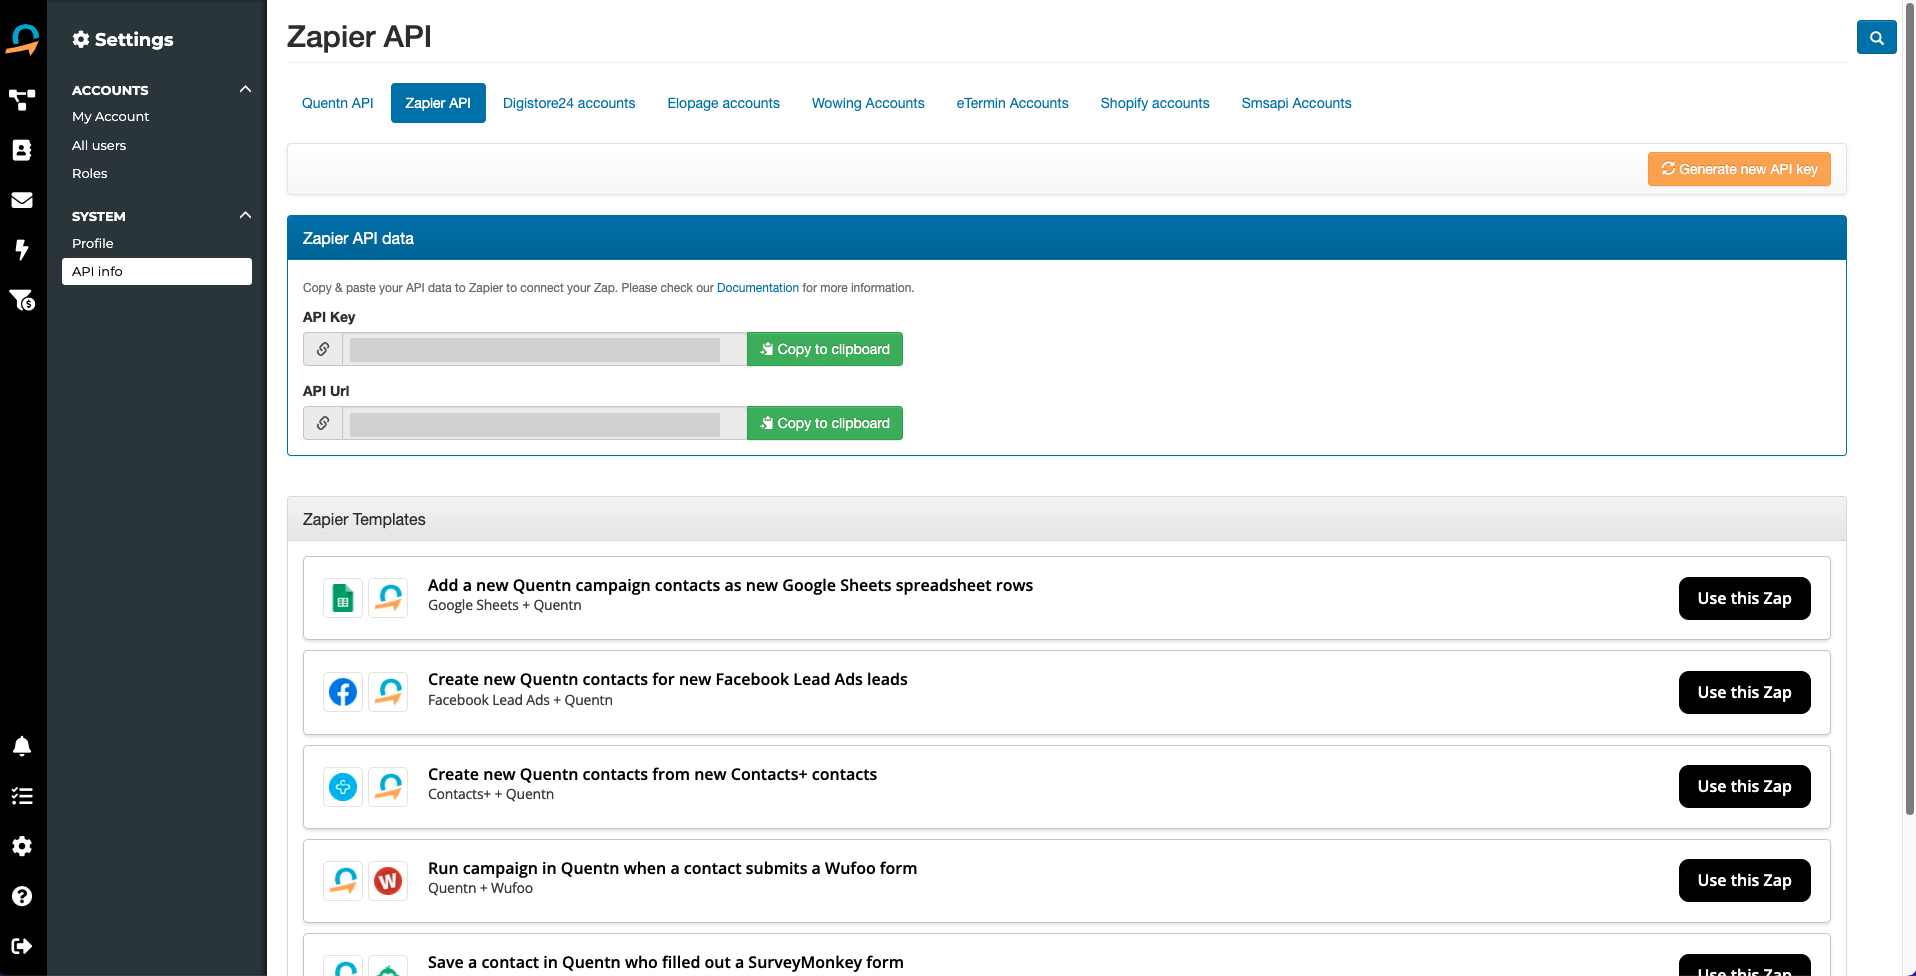This screenshot has width=1916, height=976.
Task: Use this Zap for Facebook Lead Ads
Action: click(1744, 692)
